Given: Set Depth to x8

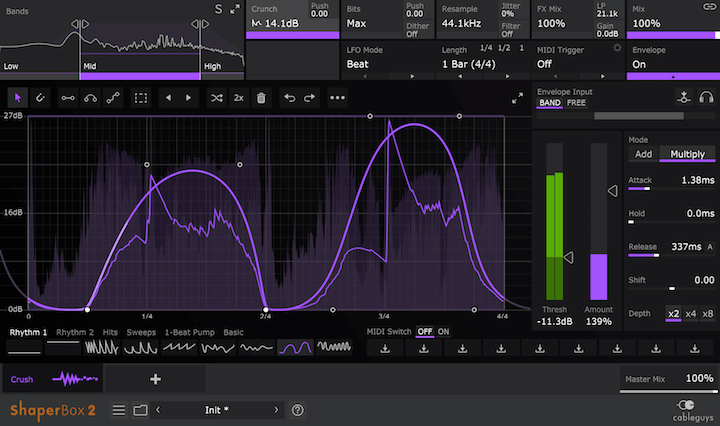Looking at the screenshot, I should 708,314.
